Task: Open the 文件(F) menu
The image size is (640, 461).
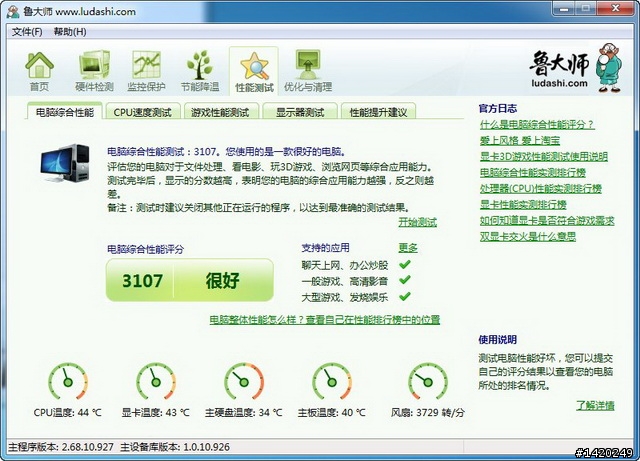Action: tap(27, 32)
